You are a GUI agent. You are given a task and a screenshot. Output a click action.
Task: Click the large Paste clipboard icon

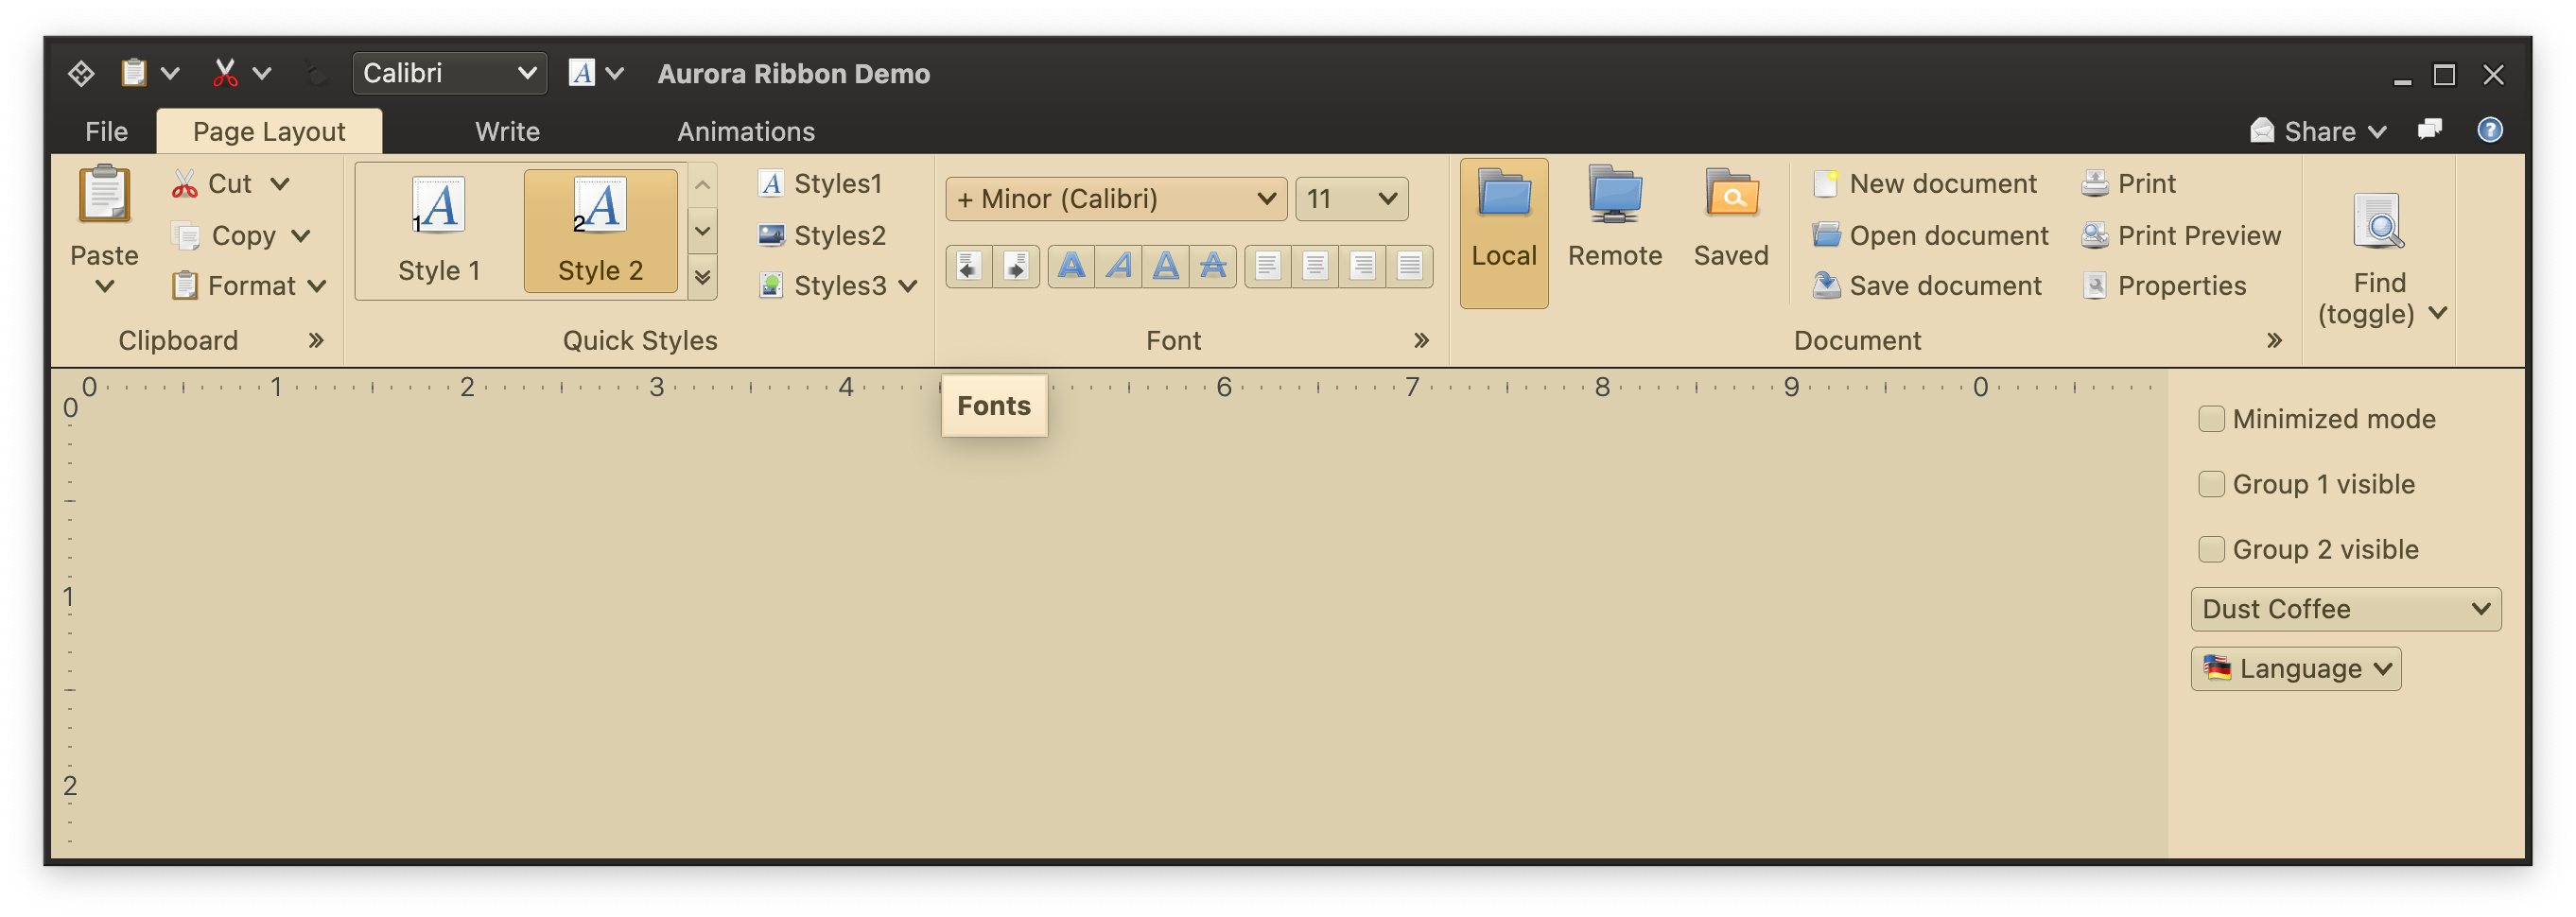pyautogui.click(x=104, y=194)
